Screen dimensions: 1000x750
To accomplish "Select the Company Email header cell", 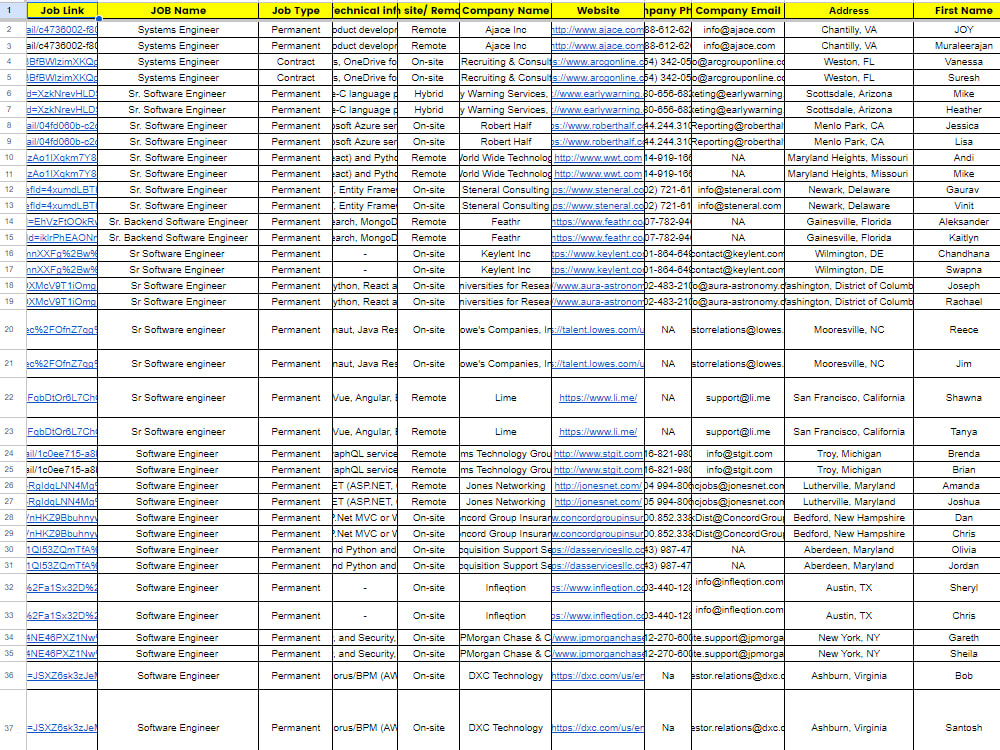I will tap(738, 10).
